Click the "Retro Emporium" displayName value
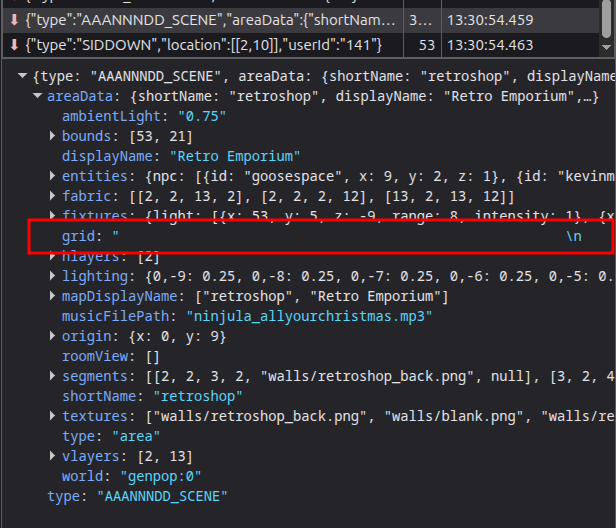This screenshot has width=616, height=528. click(235, 156)
